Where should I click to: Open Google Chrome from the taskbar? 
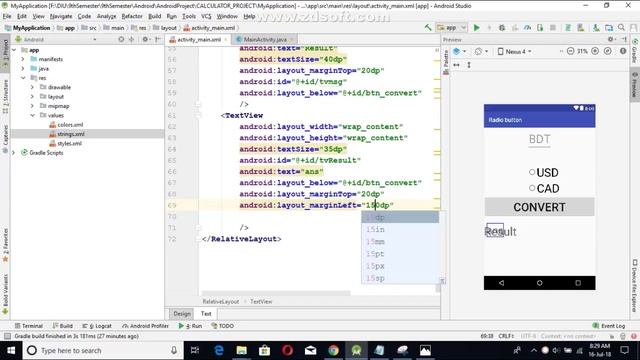point(333,350)
